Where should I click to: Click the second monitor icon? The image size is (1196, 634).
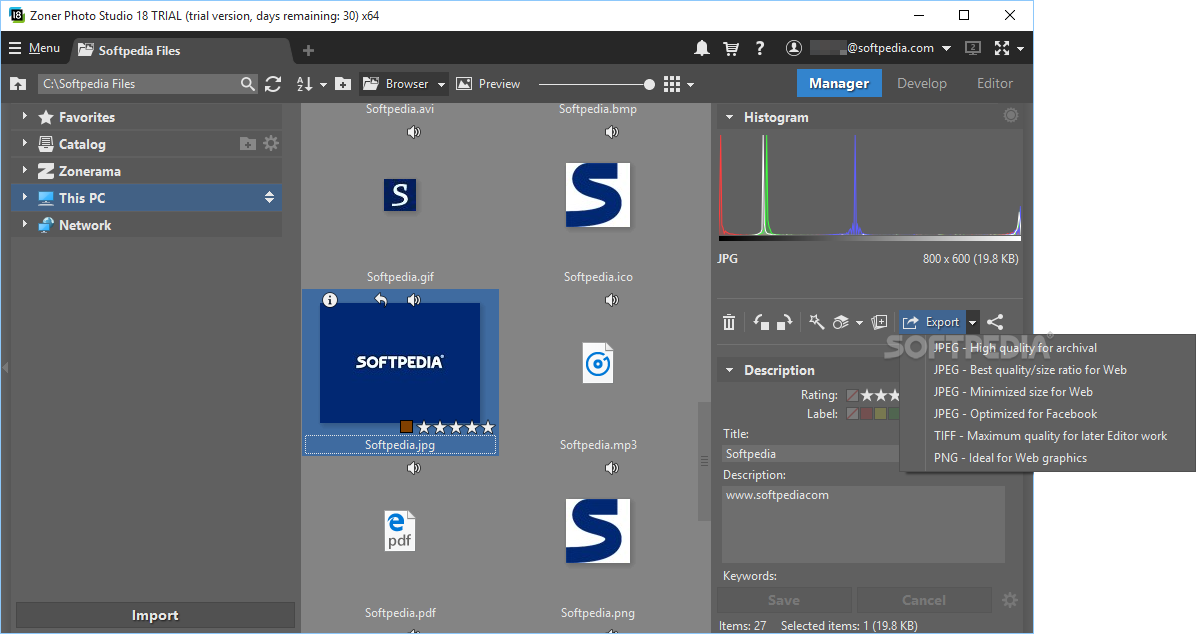[x=973, y=48]
